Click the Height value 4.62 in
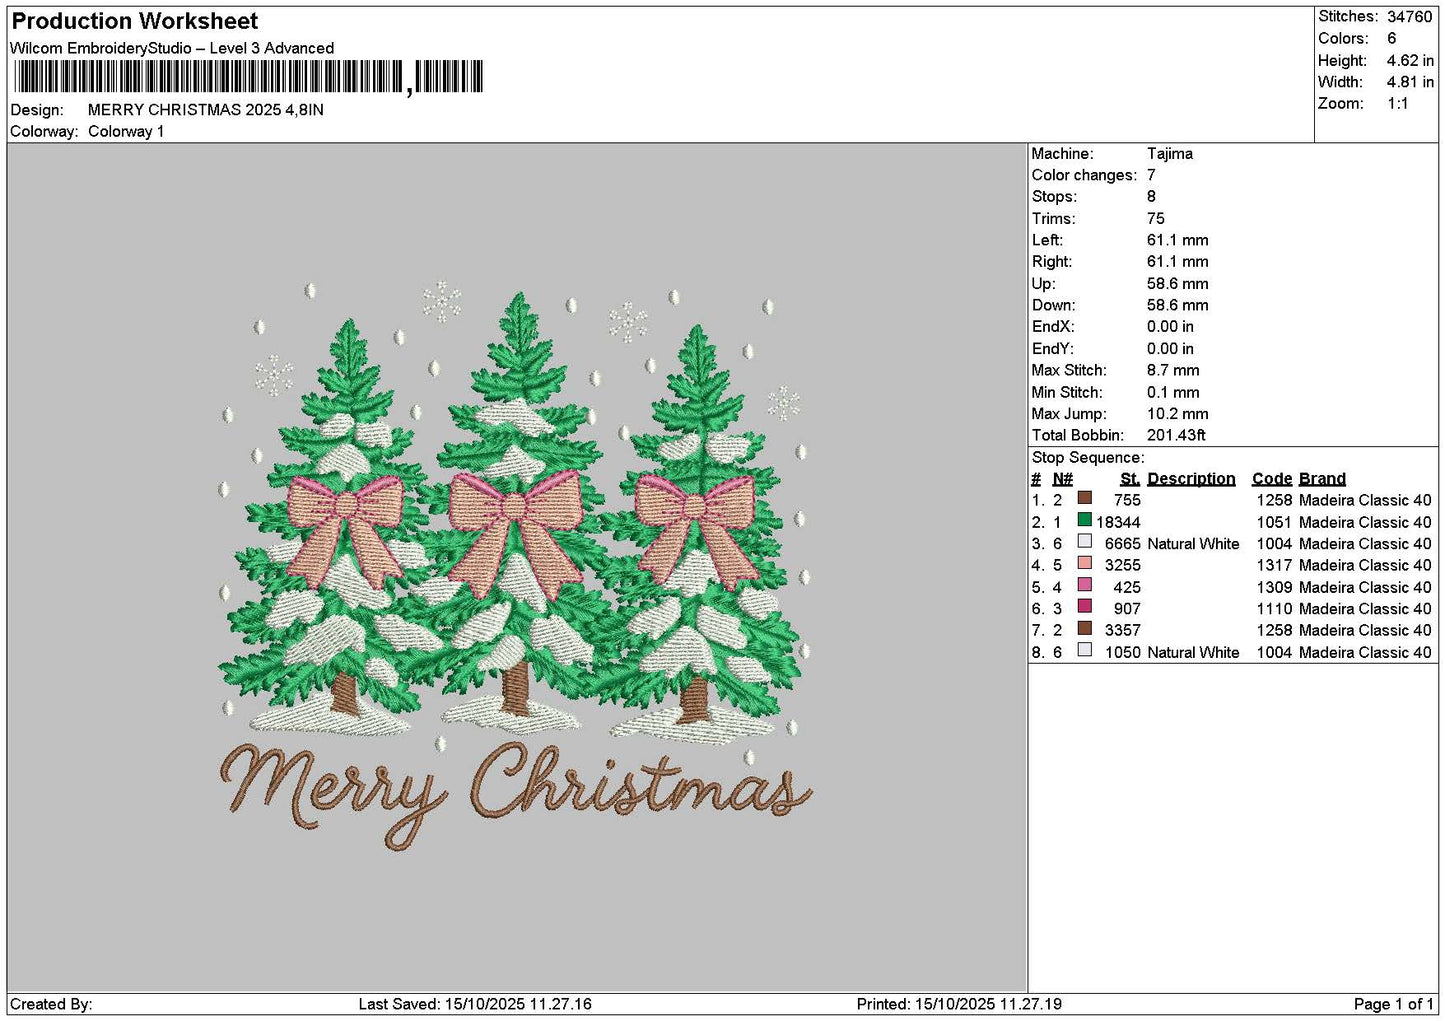The image size is (1445, 1021). tap(1410, 60)
